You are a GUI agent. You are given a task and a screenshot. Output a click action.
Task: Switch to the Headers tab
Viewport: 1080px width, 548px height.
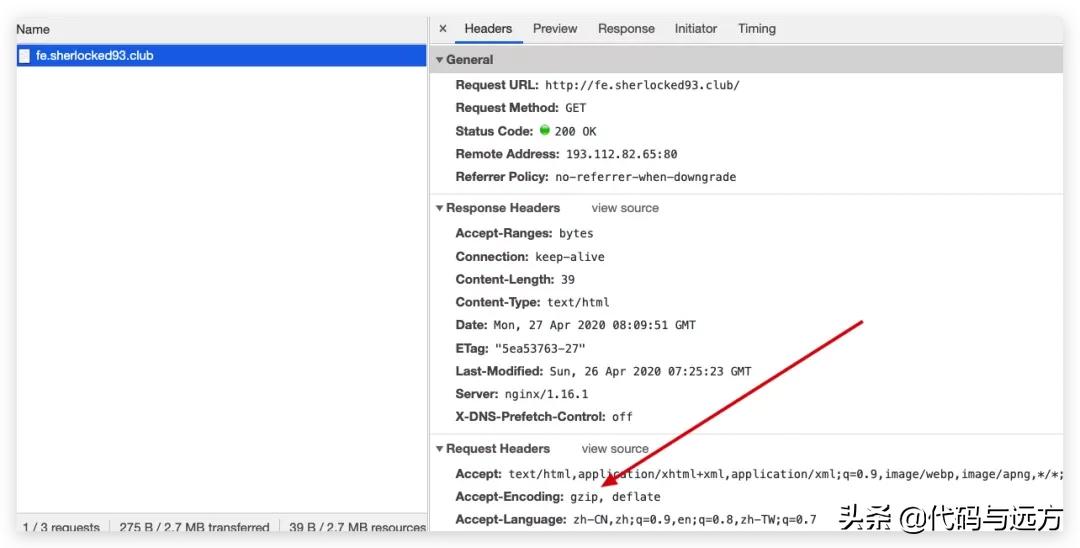click(488, 29)
